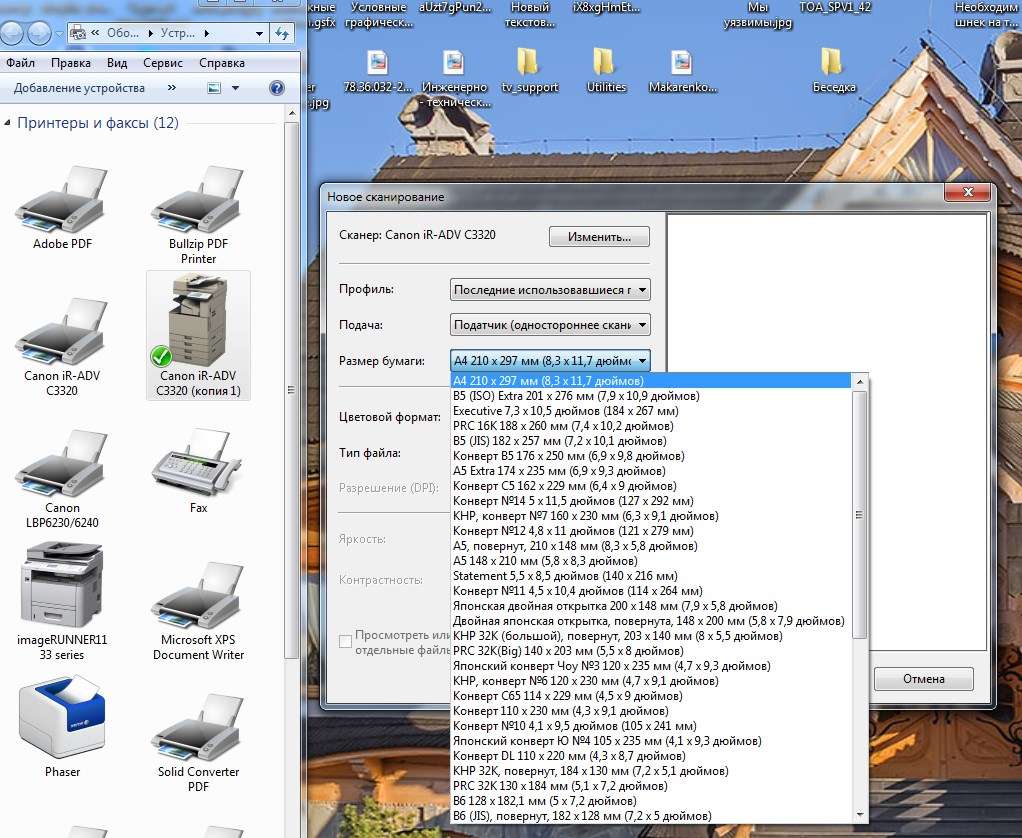Choose A5 148 x 210 мм size
The width and height of the screenshot is (1022, 838).
[x=651, y=560]
